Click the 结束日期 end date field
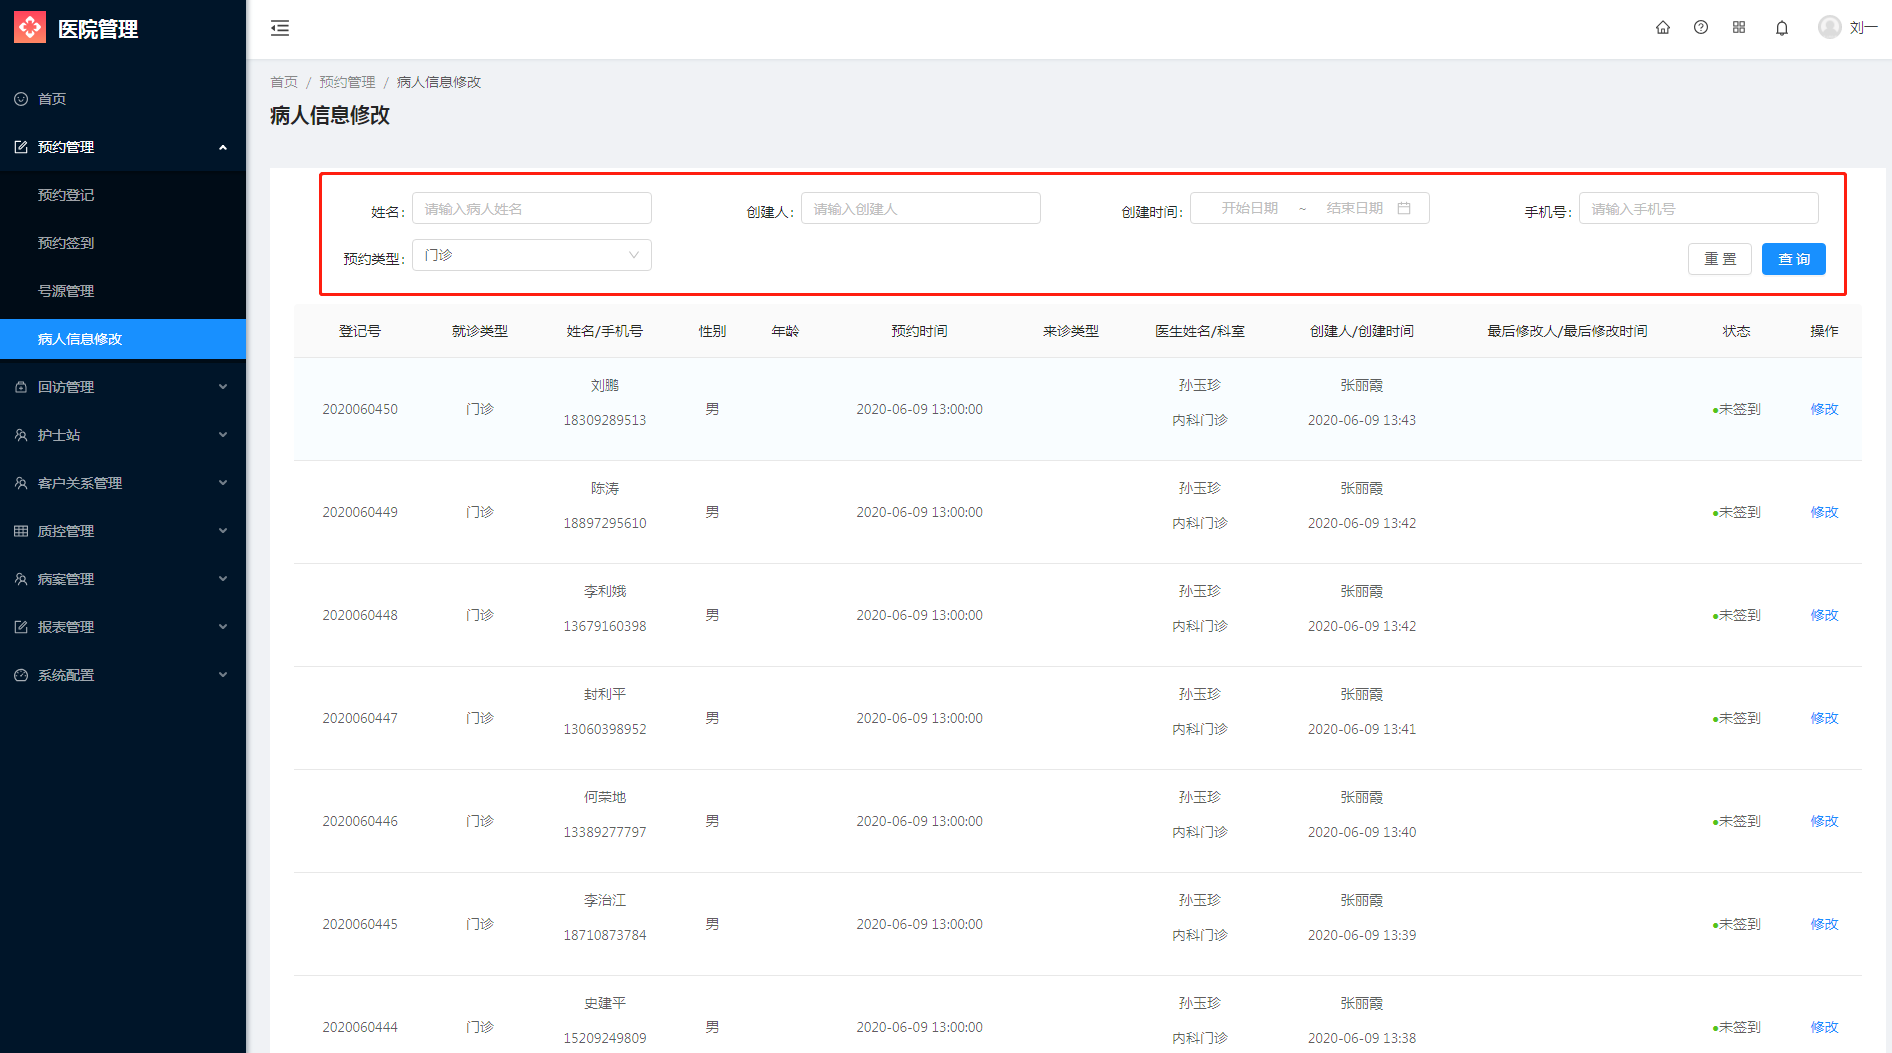Image resolution: width=1892 pixels, height=1053 pixels. point(1355,208)
